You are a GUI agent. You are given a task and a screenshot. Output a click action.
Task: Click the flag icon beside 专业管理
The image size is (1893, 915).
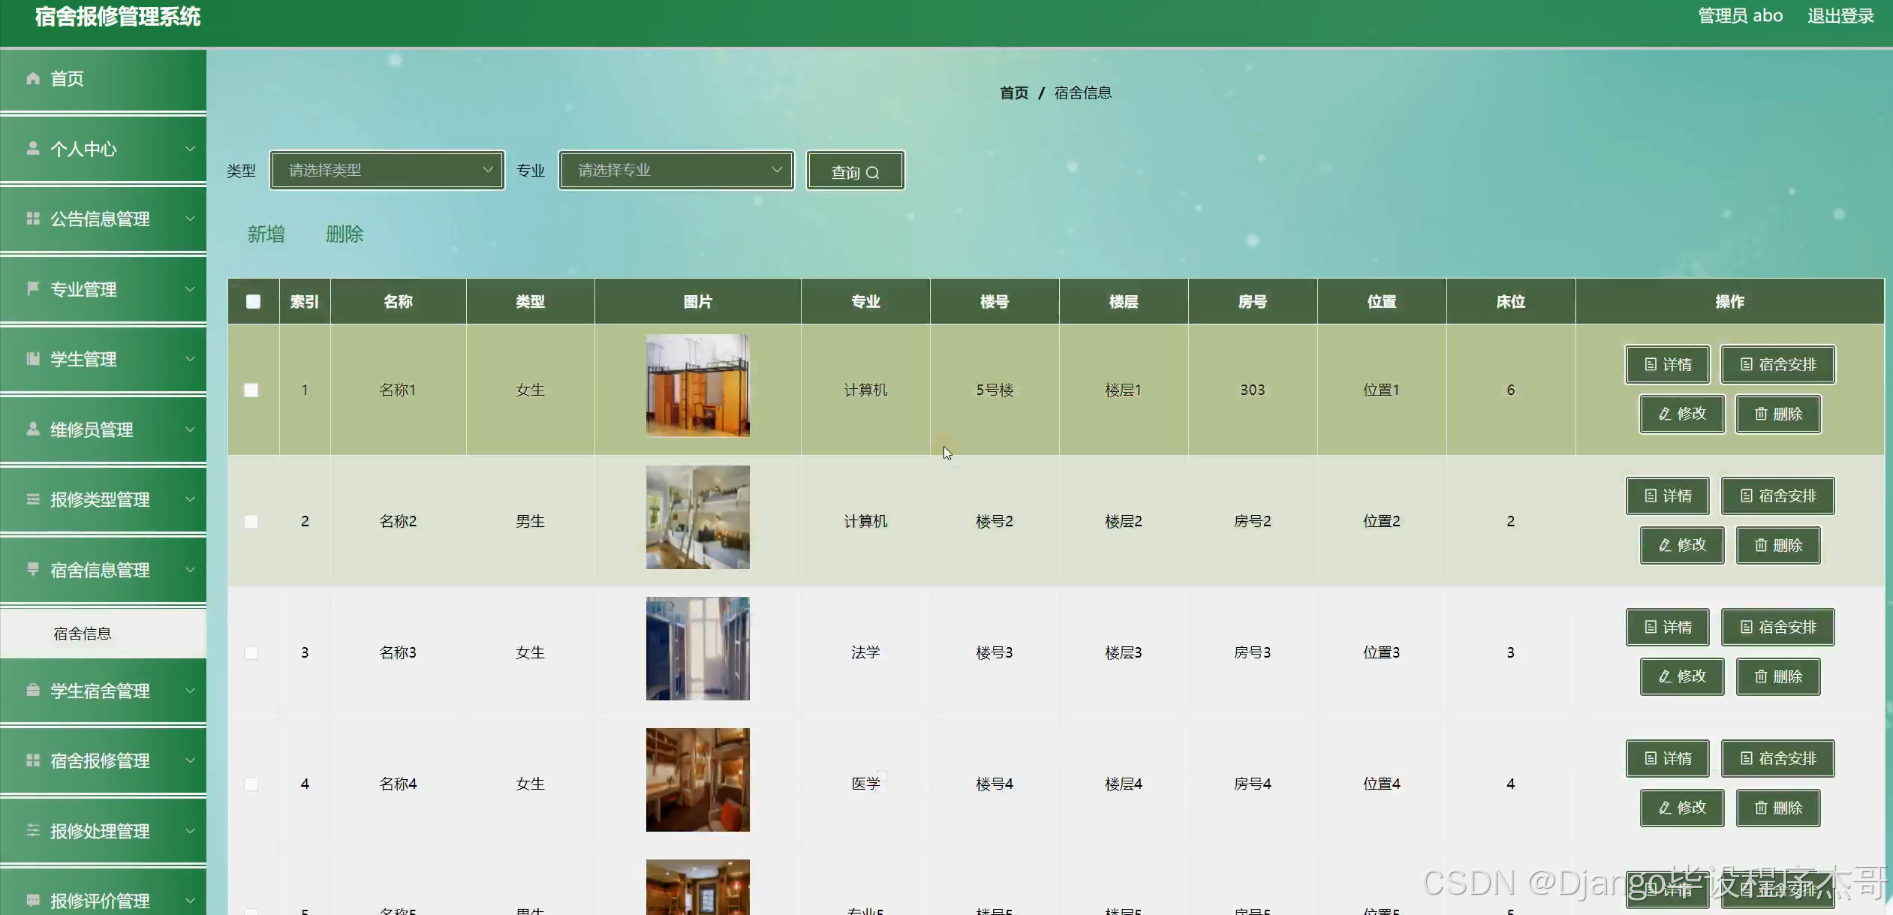33,288
